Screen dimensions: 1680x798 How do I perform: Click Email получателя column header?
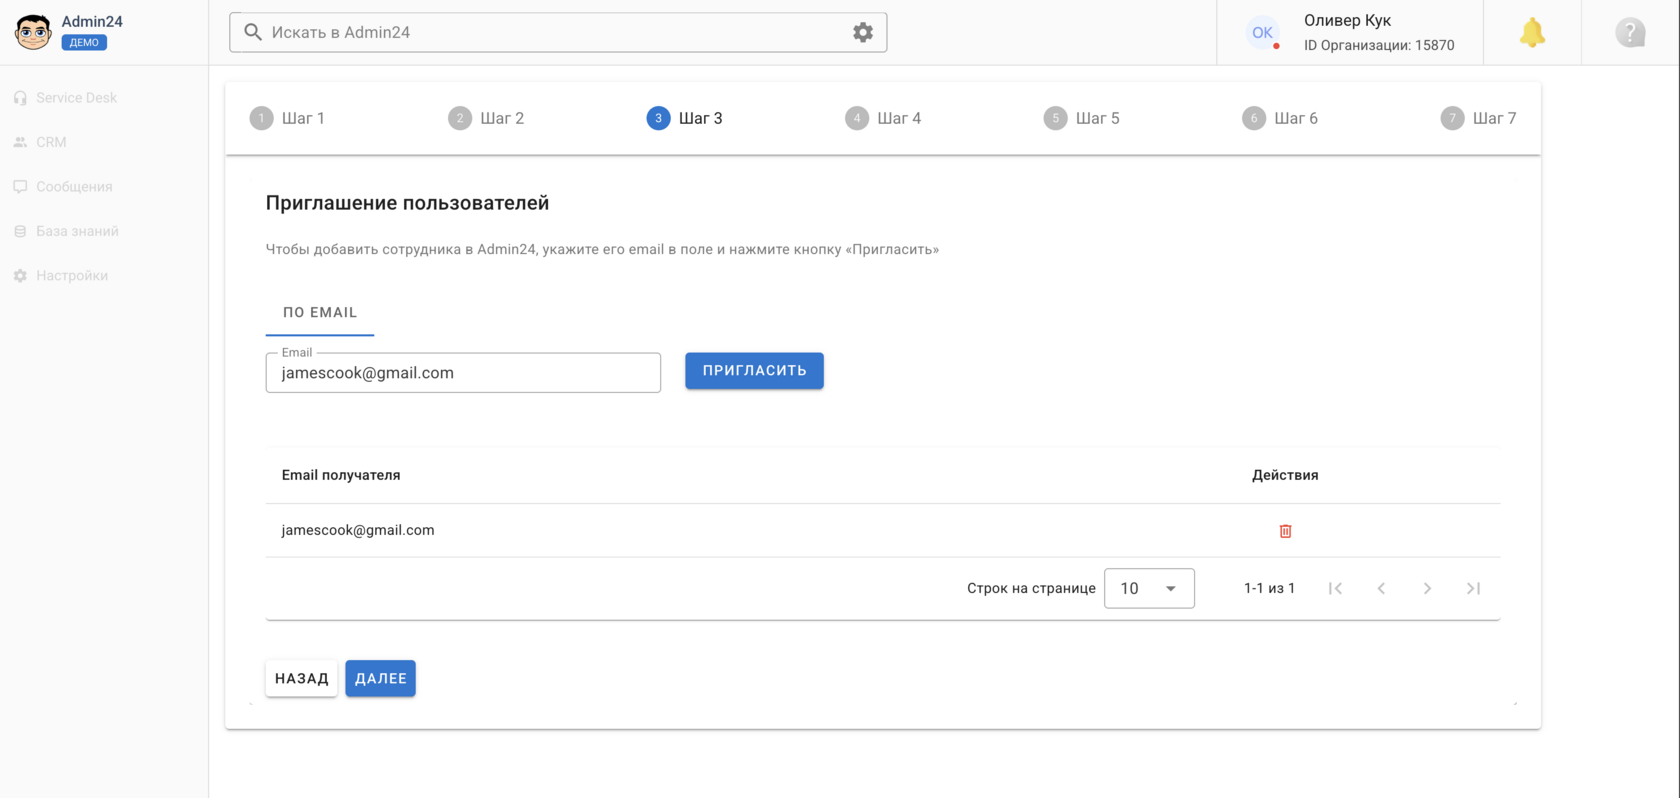(x=341, y=475)
